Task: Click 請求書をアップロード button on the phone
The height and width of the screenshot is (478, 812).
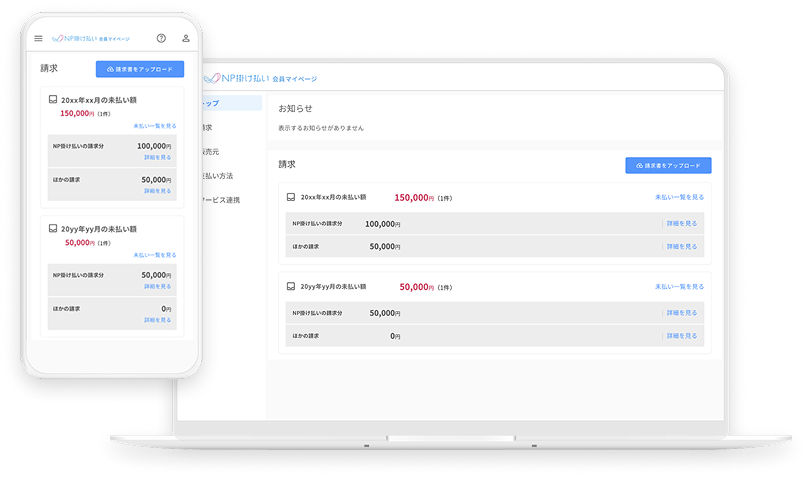Action: tap(140, 69)
